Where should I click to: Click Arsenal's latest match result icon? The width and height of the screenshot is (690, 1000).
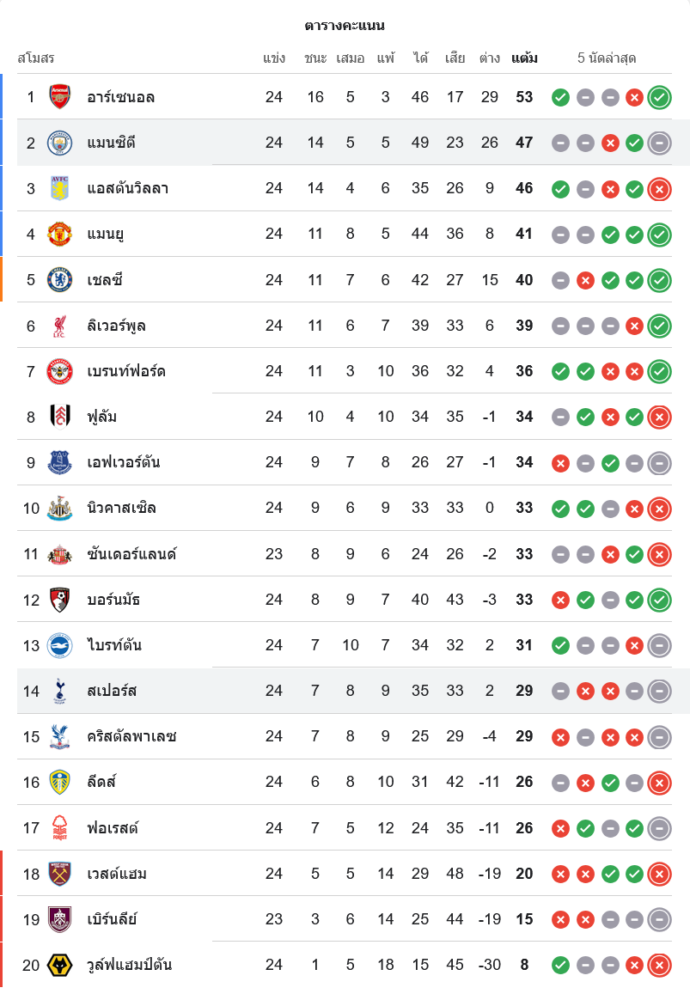click(659, 97)
